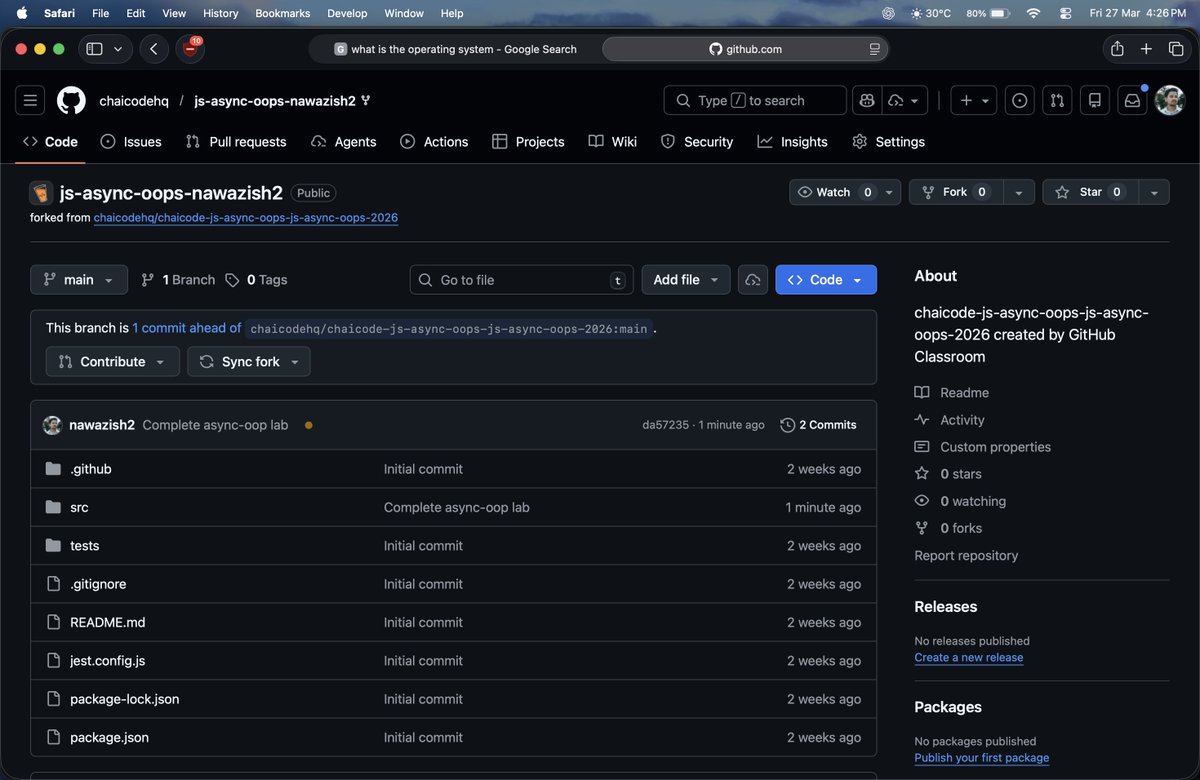The width and height of the screenshot is (1200, 780).
Task: Open Safari Bookmarks menu
Action: 283,13
